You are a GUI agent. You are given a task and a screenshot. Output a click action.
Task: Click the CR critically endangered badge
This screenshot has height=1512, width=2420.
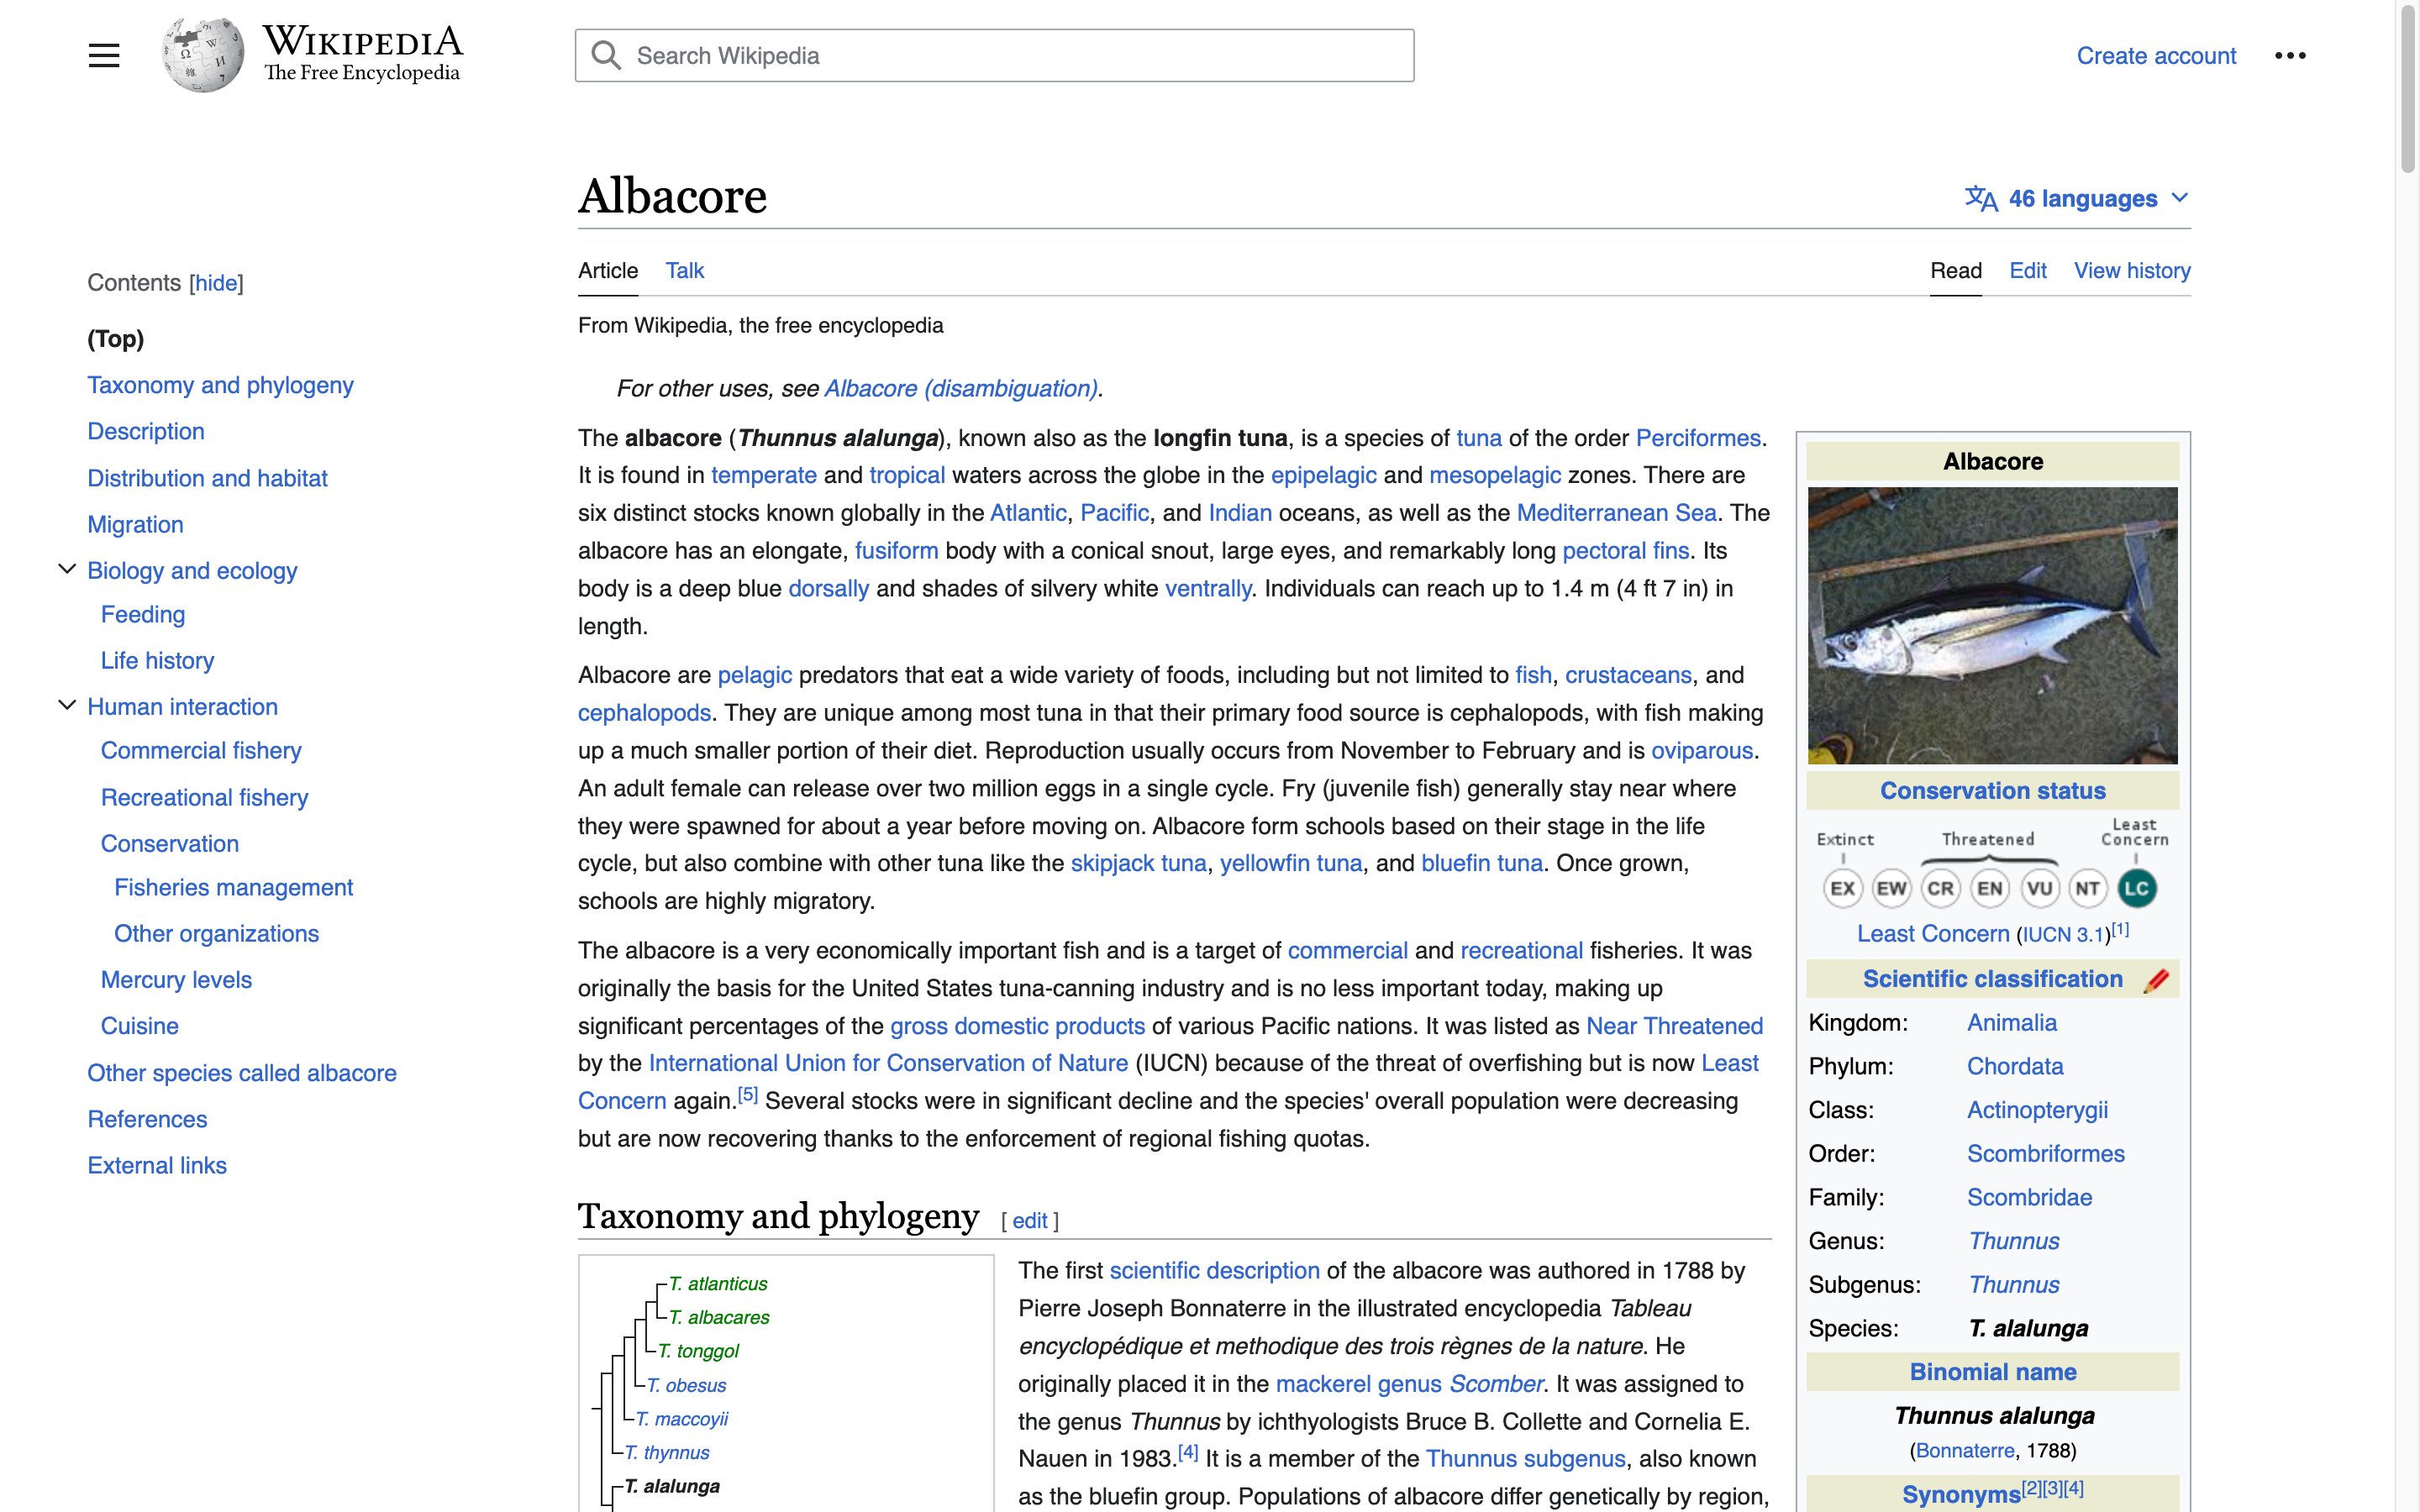(1941, 887)
